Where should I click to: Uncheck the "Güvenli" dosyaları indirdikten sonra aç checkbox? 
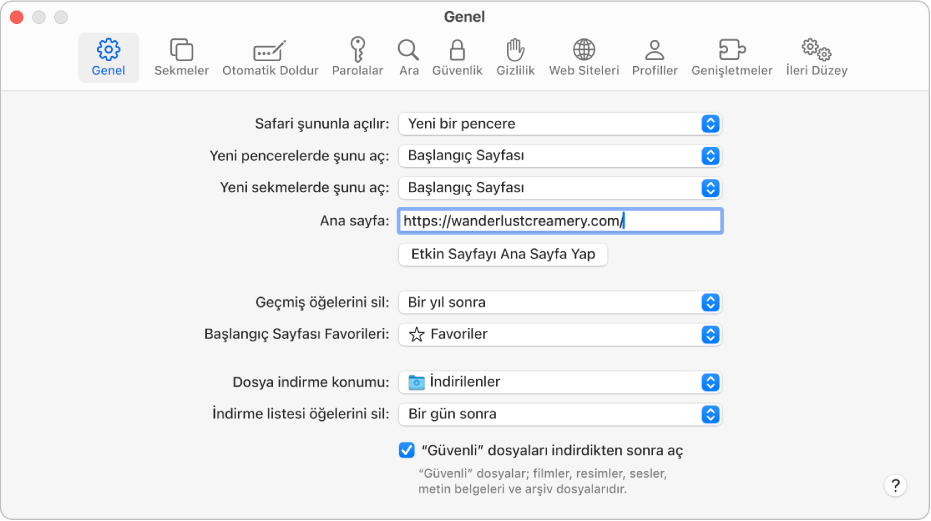tap(407, 450)
